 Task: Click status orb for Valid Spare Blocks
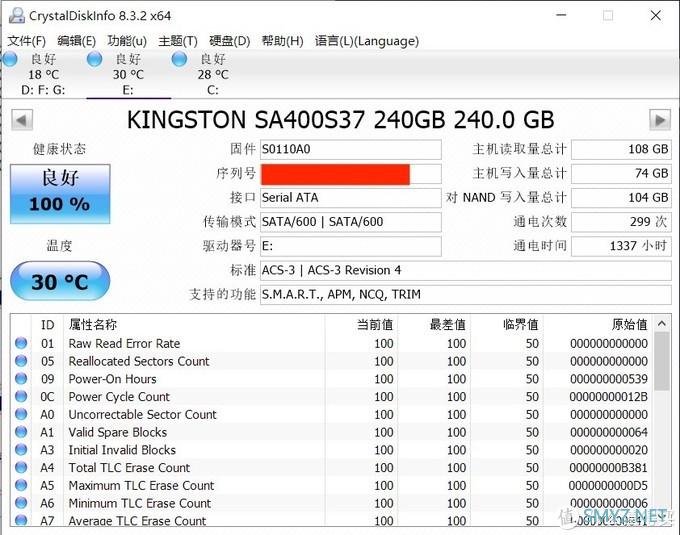(x=21, y=432)
